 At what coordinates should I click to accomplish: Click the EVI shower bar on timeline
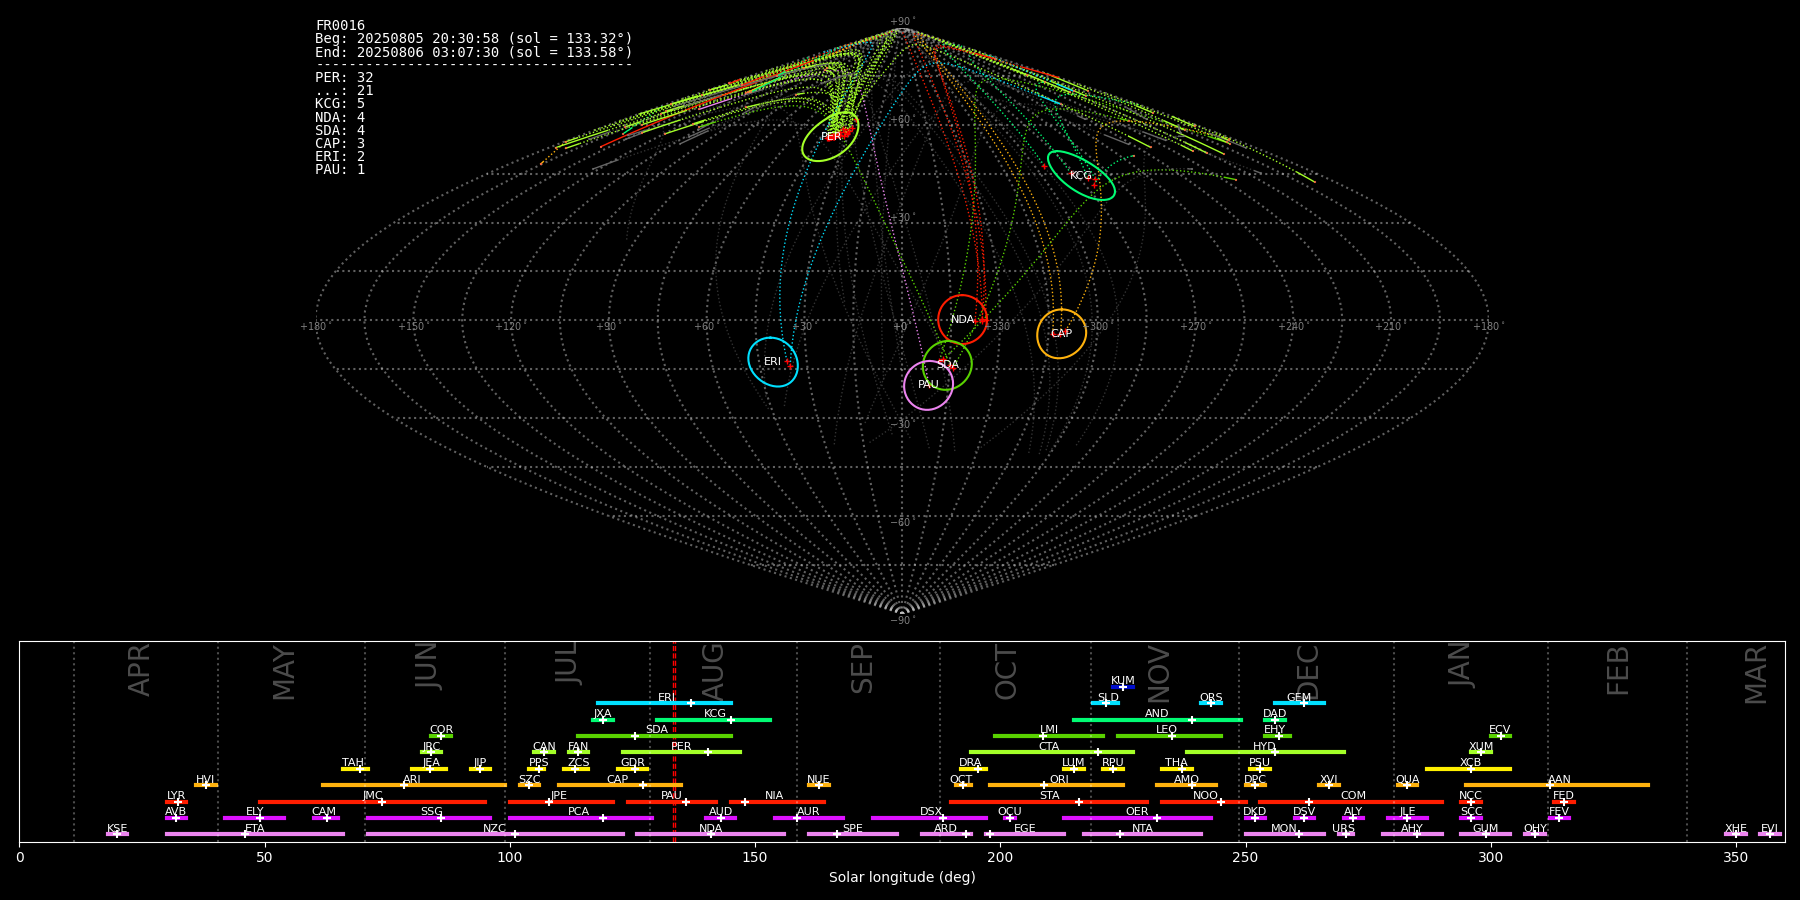tap(1770, 834)
